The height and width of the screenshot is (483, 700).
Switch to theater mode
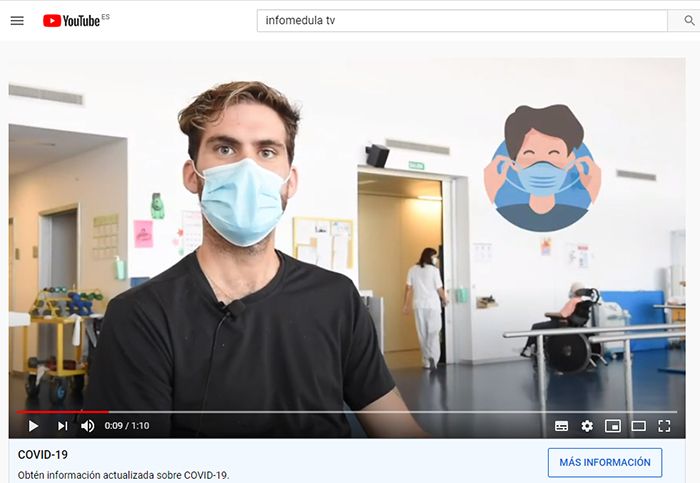pos(638,426)
